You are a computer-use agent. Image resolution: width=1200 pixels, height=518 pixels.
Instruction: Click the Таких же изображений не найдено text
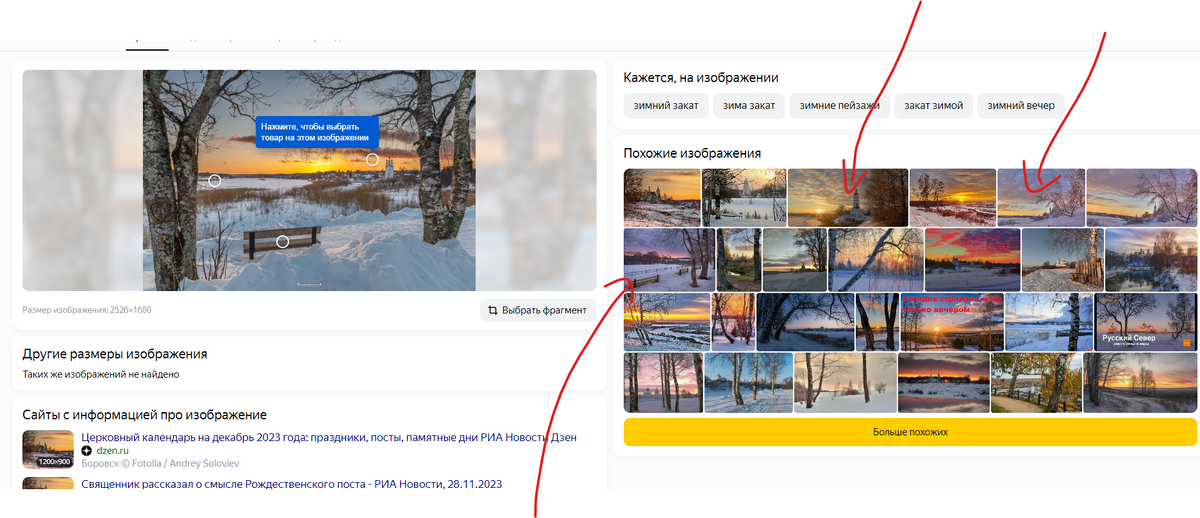[101, 374]
